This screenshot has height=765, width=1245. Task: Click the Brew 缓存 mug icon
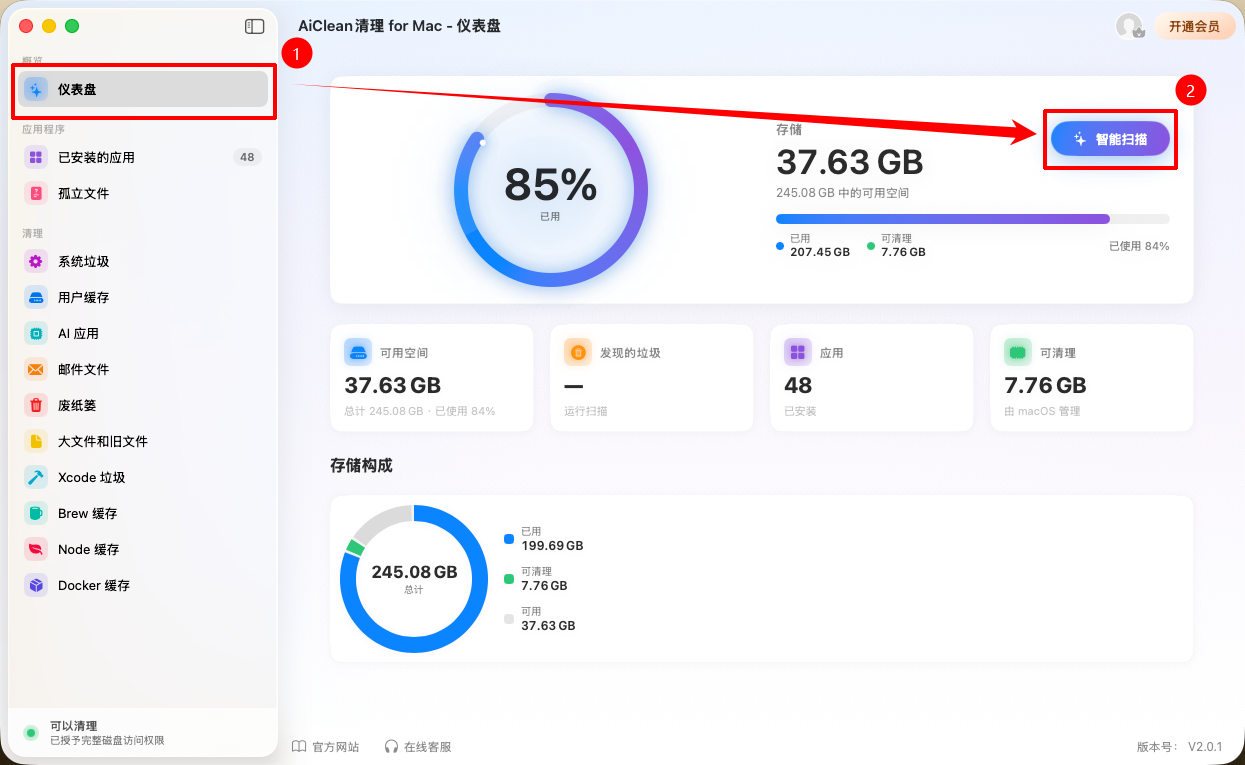[x=36, y=513]
